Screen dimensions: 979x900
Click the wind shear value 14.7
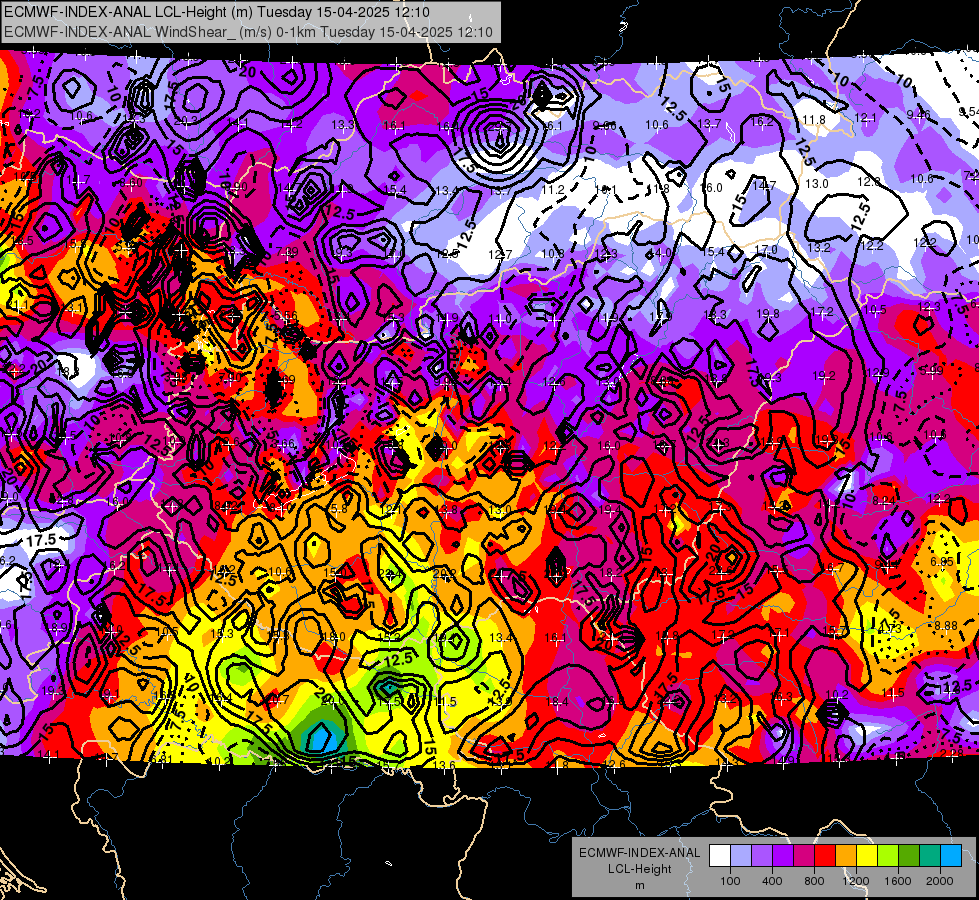tap(764, 185)
